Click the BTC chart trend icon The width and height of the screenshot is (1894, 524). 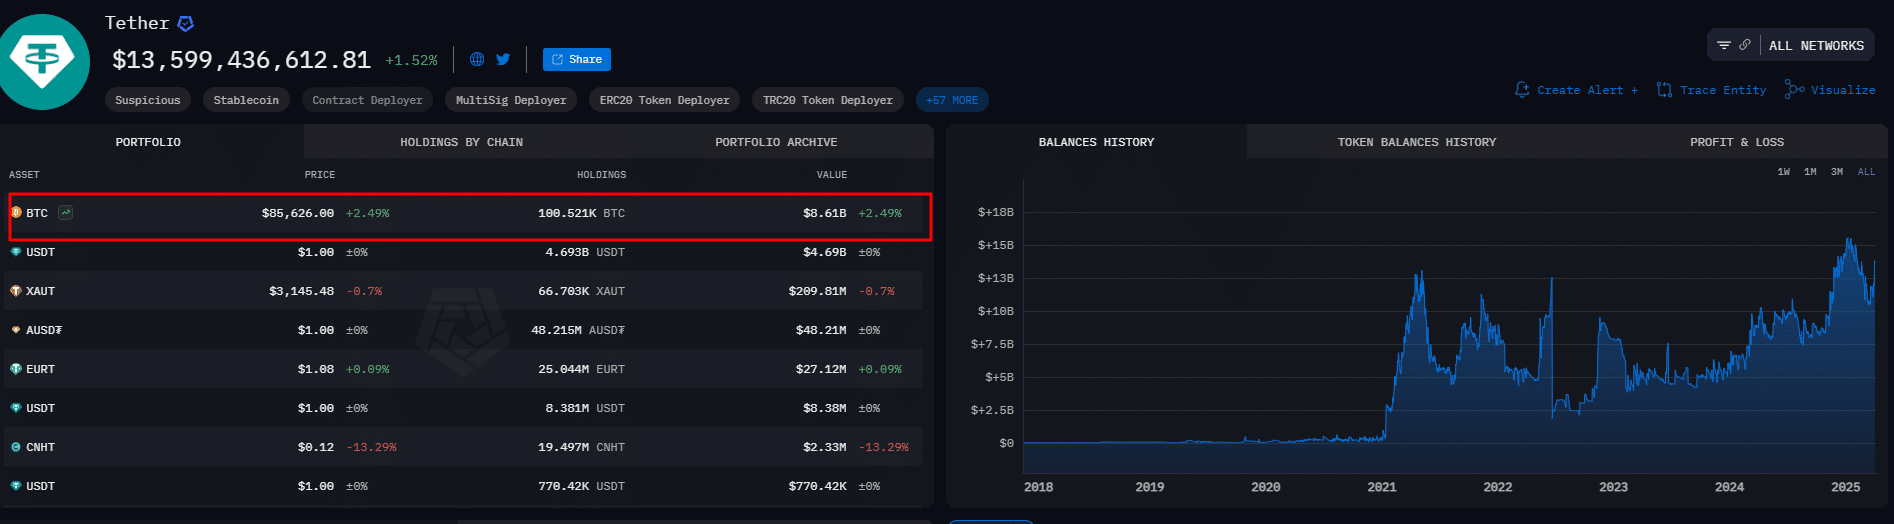(65, 212)
